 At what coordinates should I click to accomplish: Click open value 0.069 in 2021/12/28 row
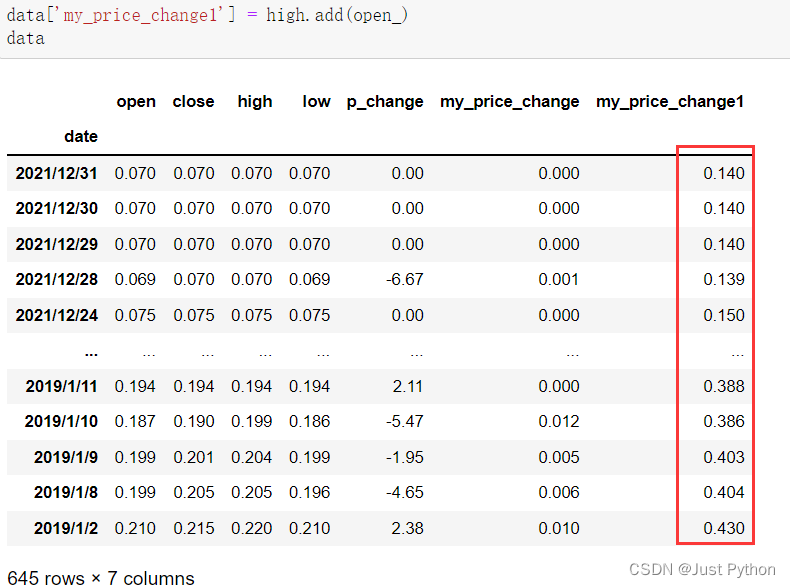click(135, 280)
